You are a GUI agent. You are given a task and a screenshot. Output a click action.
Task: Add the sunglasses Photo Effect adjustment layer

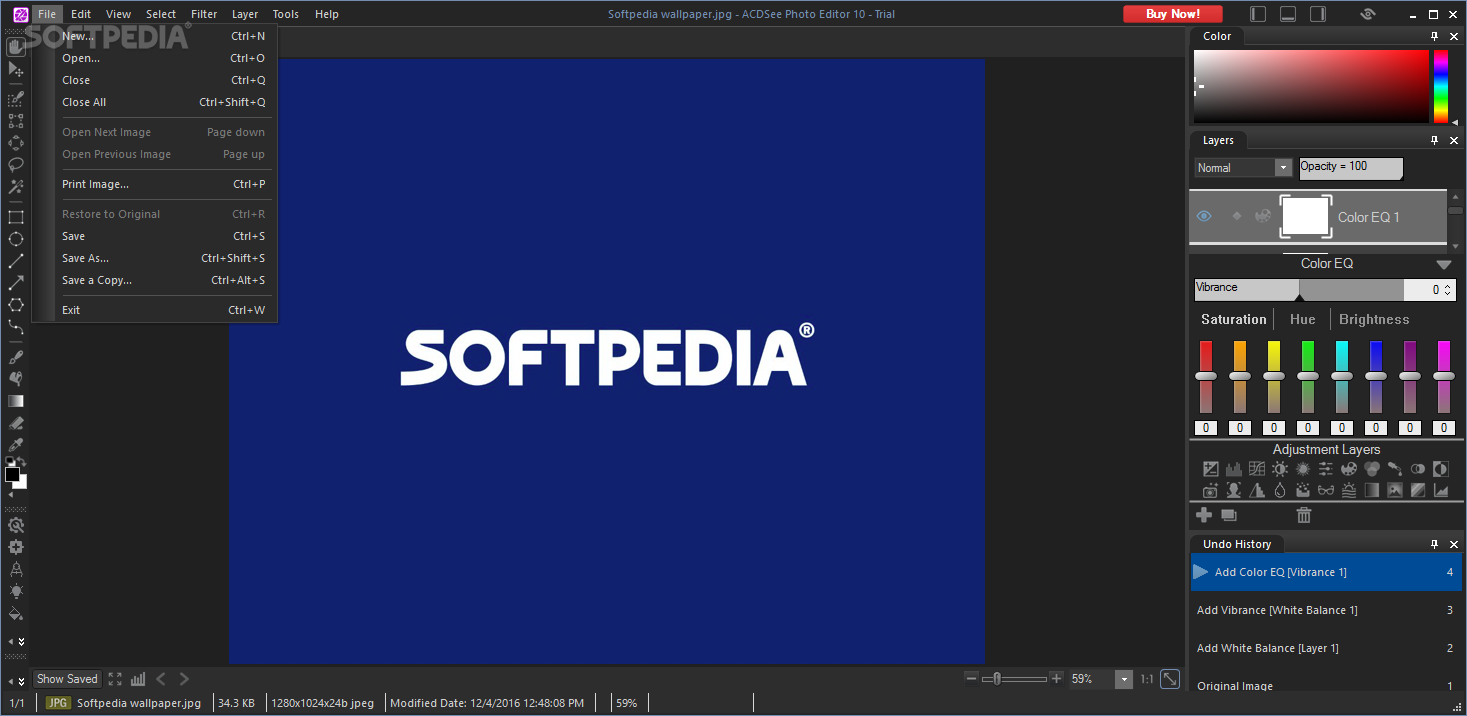coord(1326,490)
